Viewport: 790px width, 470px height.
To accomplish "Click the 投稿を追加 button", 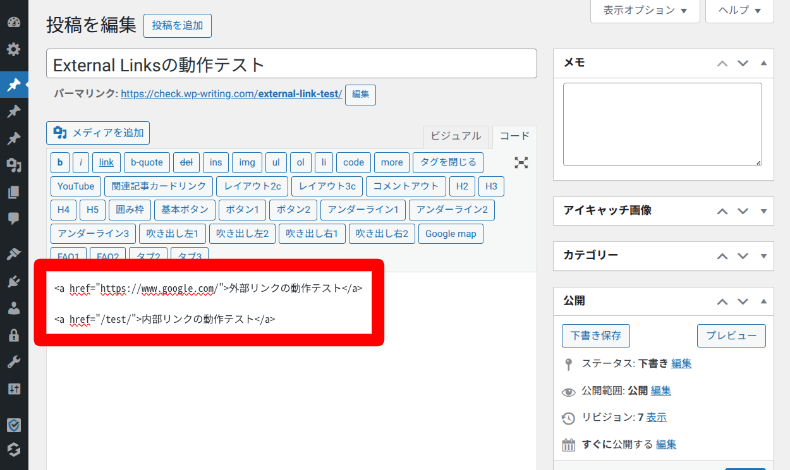I will click(177, 26).
